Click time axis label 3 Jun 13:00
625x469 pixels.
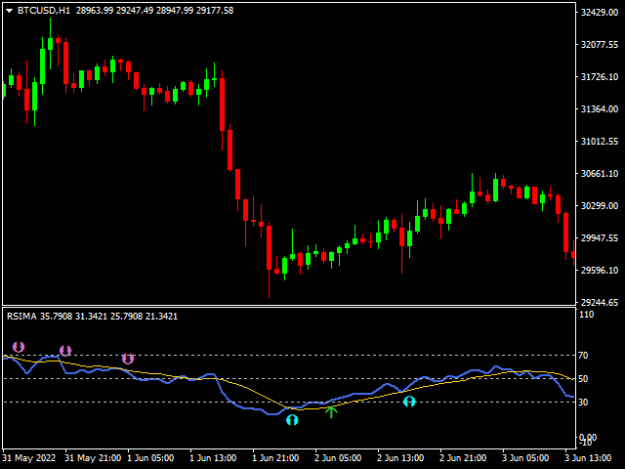[588, 458]
